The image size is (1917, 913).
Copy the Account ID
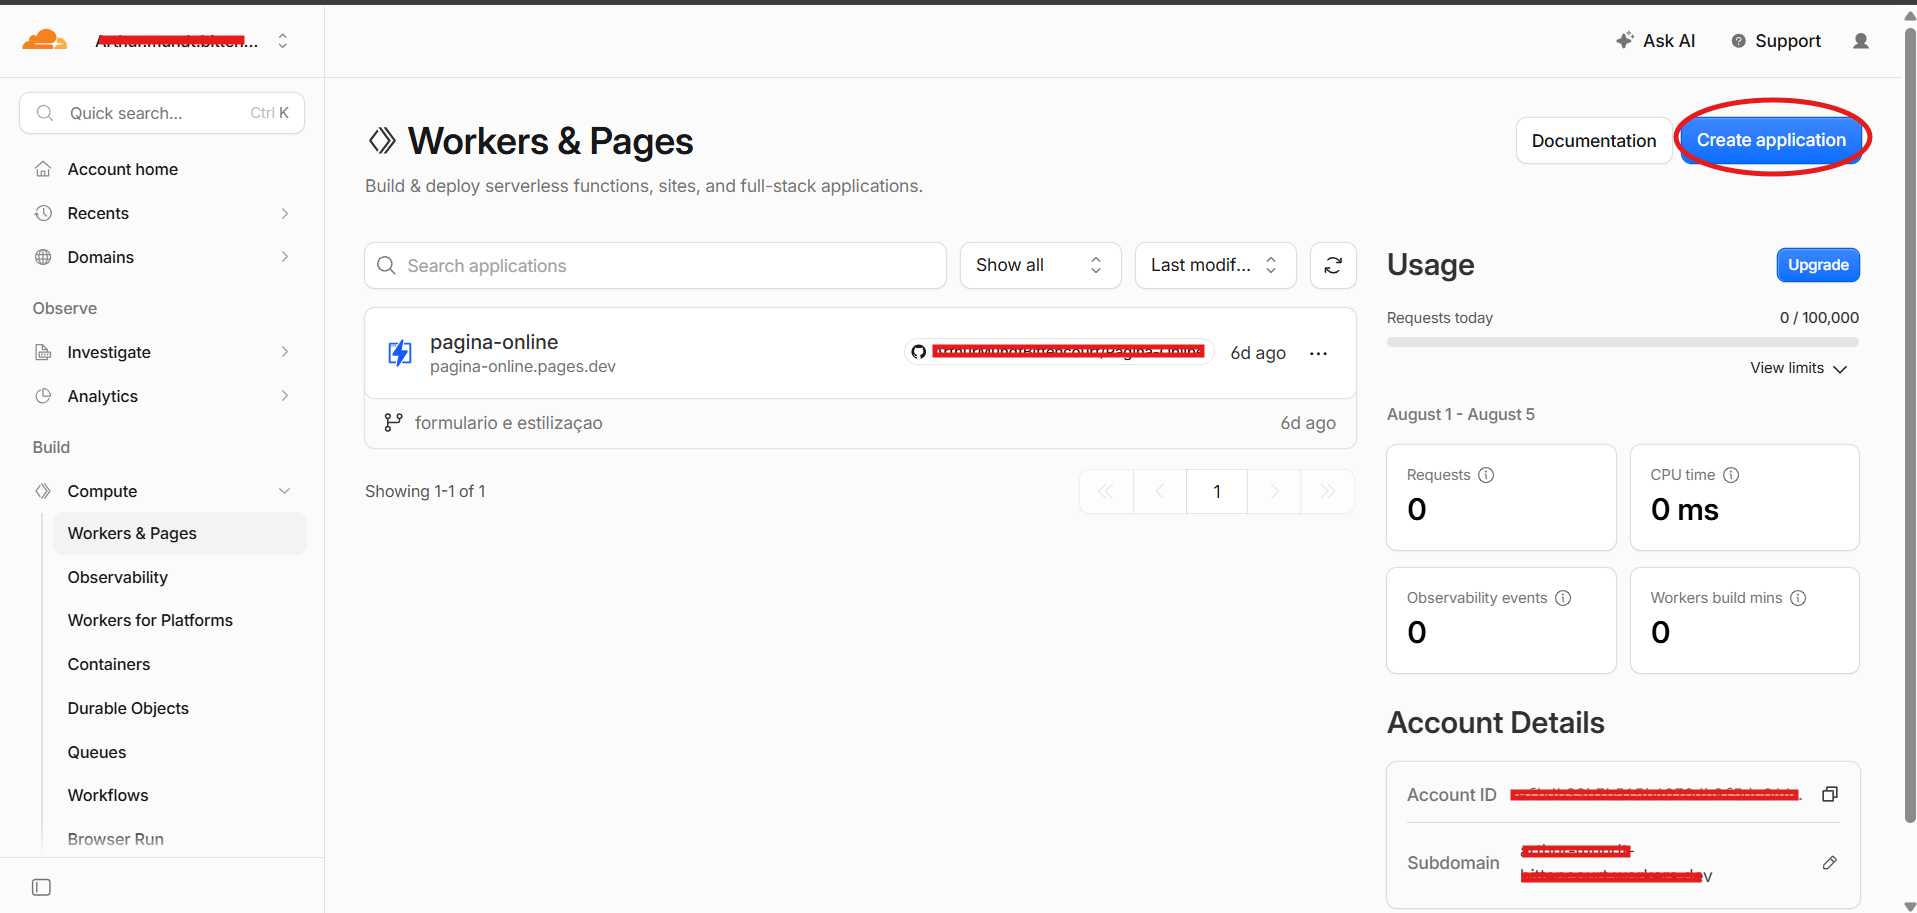click(x=1830, y=794)
